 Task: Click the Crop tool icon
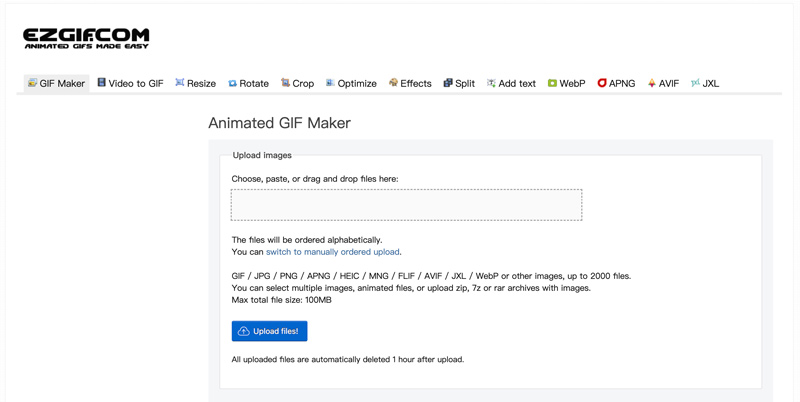point(285,83)
